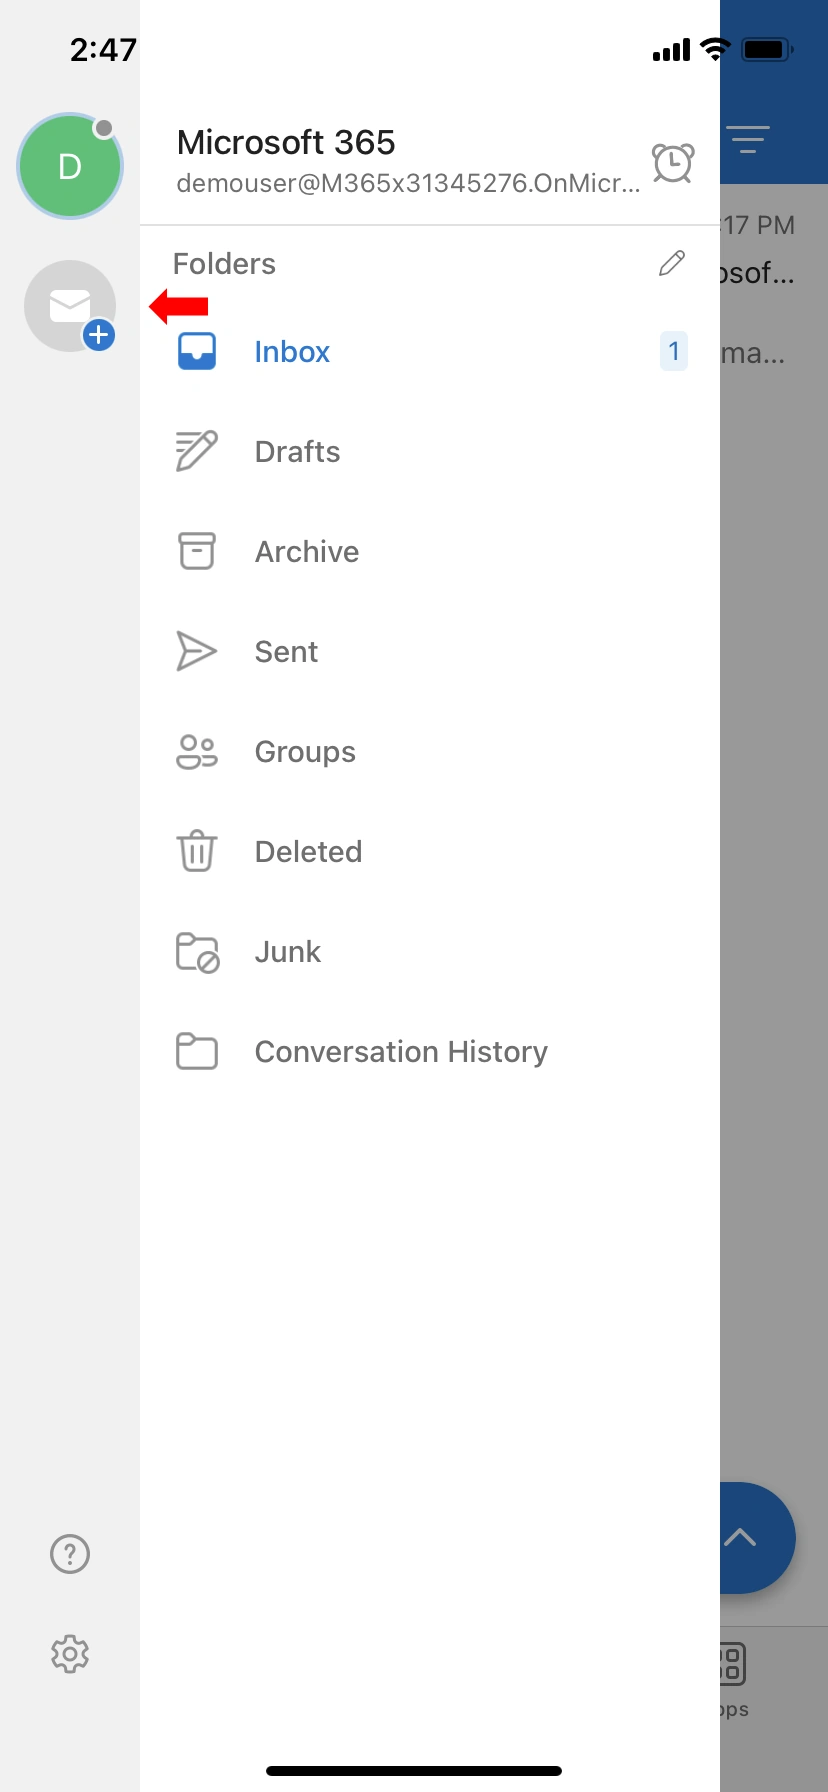The image size is (828, 1792).
Task: Open the Drafts folder label
Action: pos(298,452)
